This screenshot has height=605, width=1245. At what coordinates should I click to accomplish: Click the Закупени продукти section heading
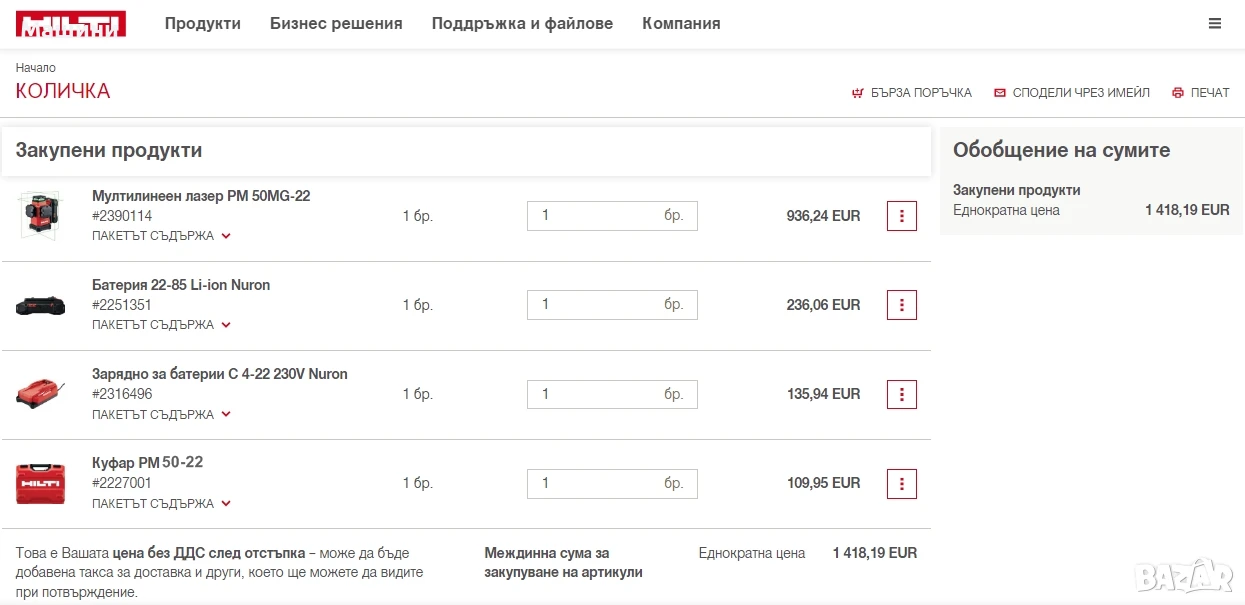point(109,150)
